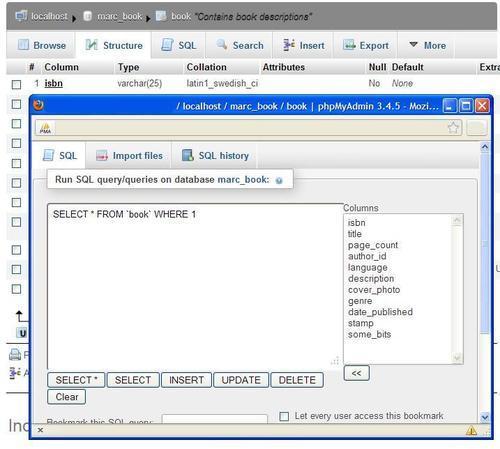The width and height of the screenshot is (500, 449).
Task: Click inside the SQL query text area
Action: (195, 286)
